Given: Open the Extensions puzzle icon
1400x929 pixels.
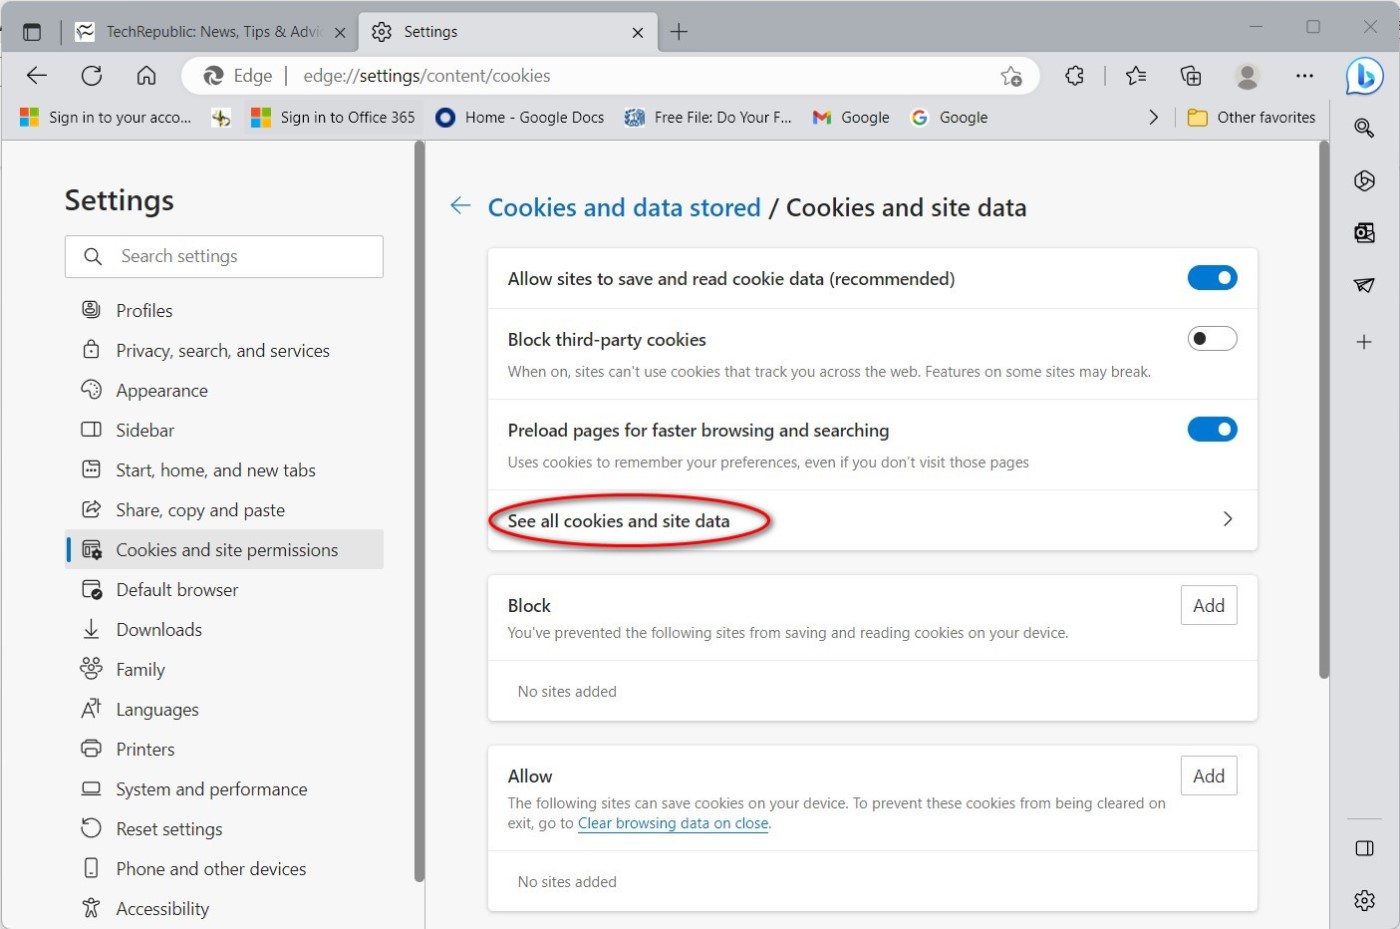Looking at the screenshot, I should (1075, 76).
